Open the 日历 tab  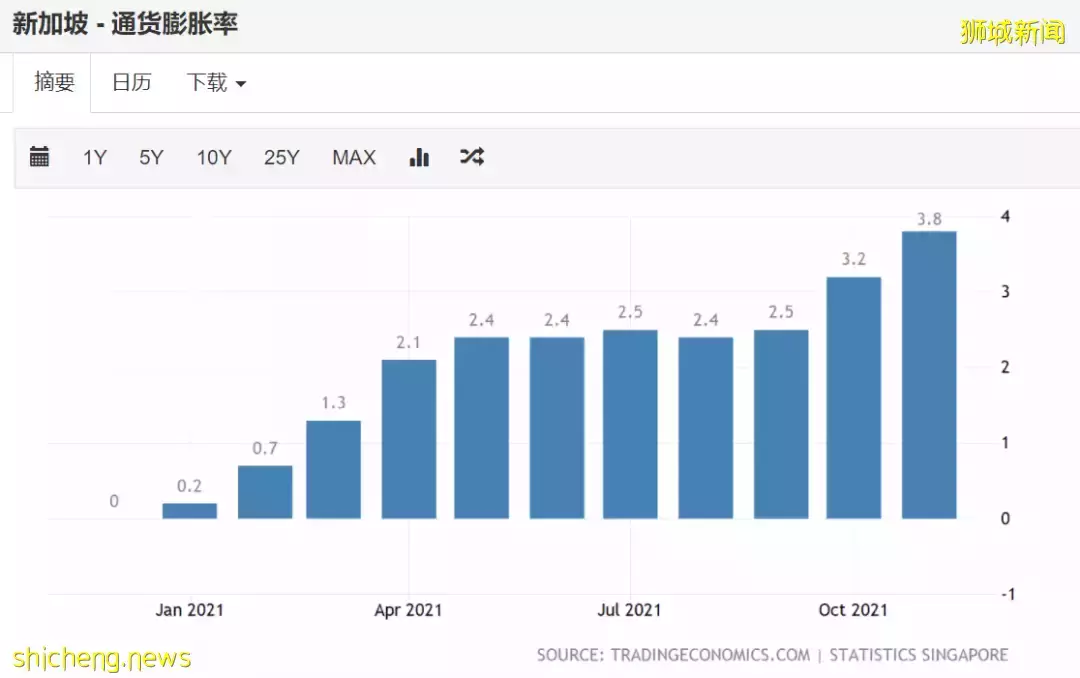[132, 83]
